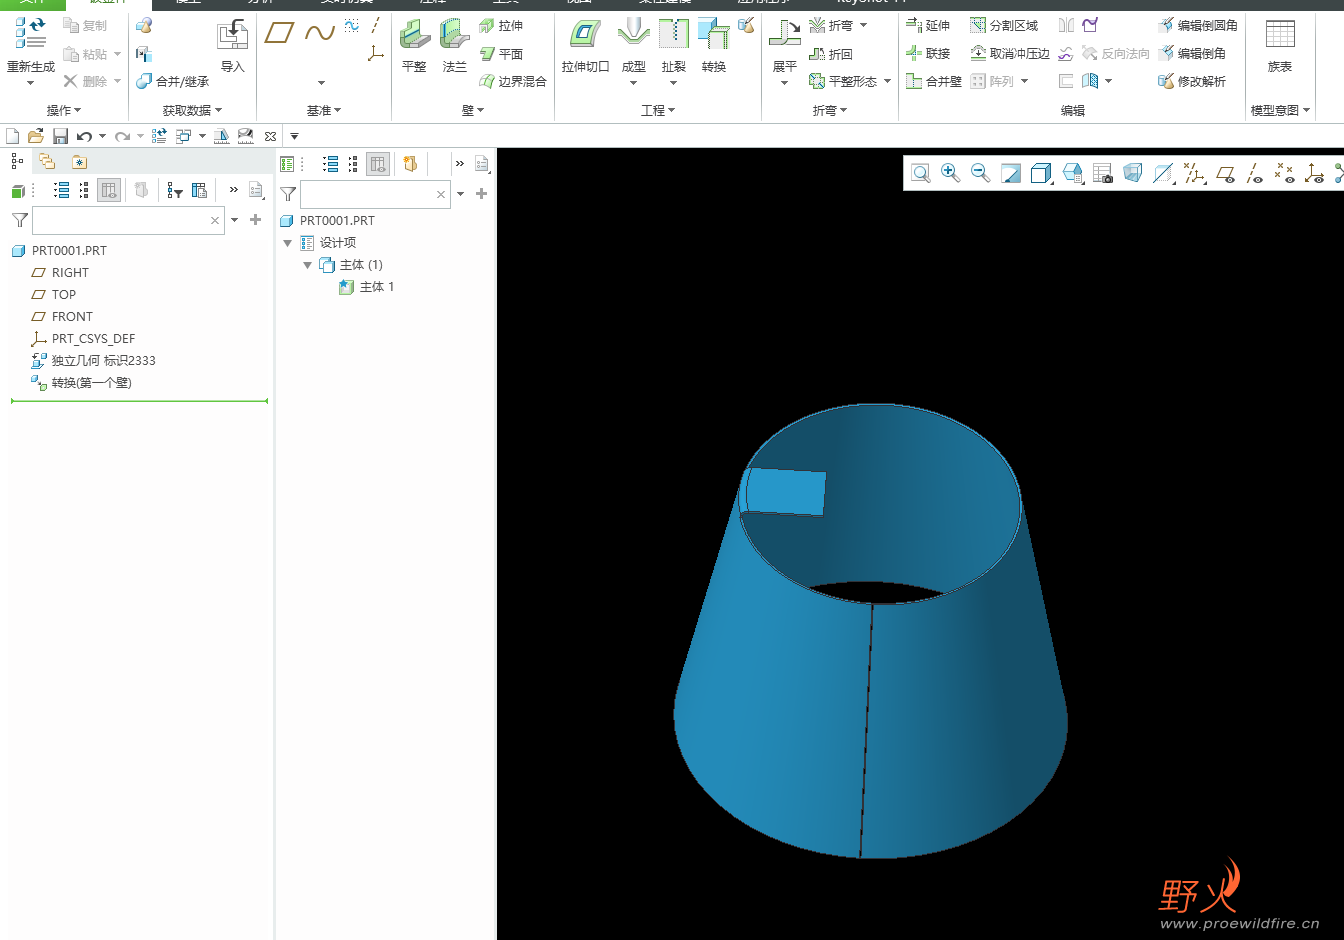Click the 取消冲压边 (Flatten form edge) button

(x=1010, y=53)
